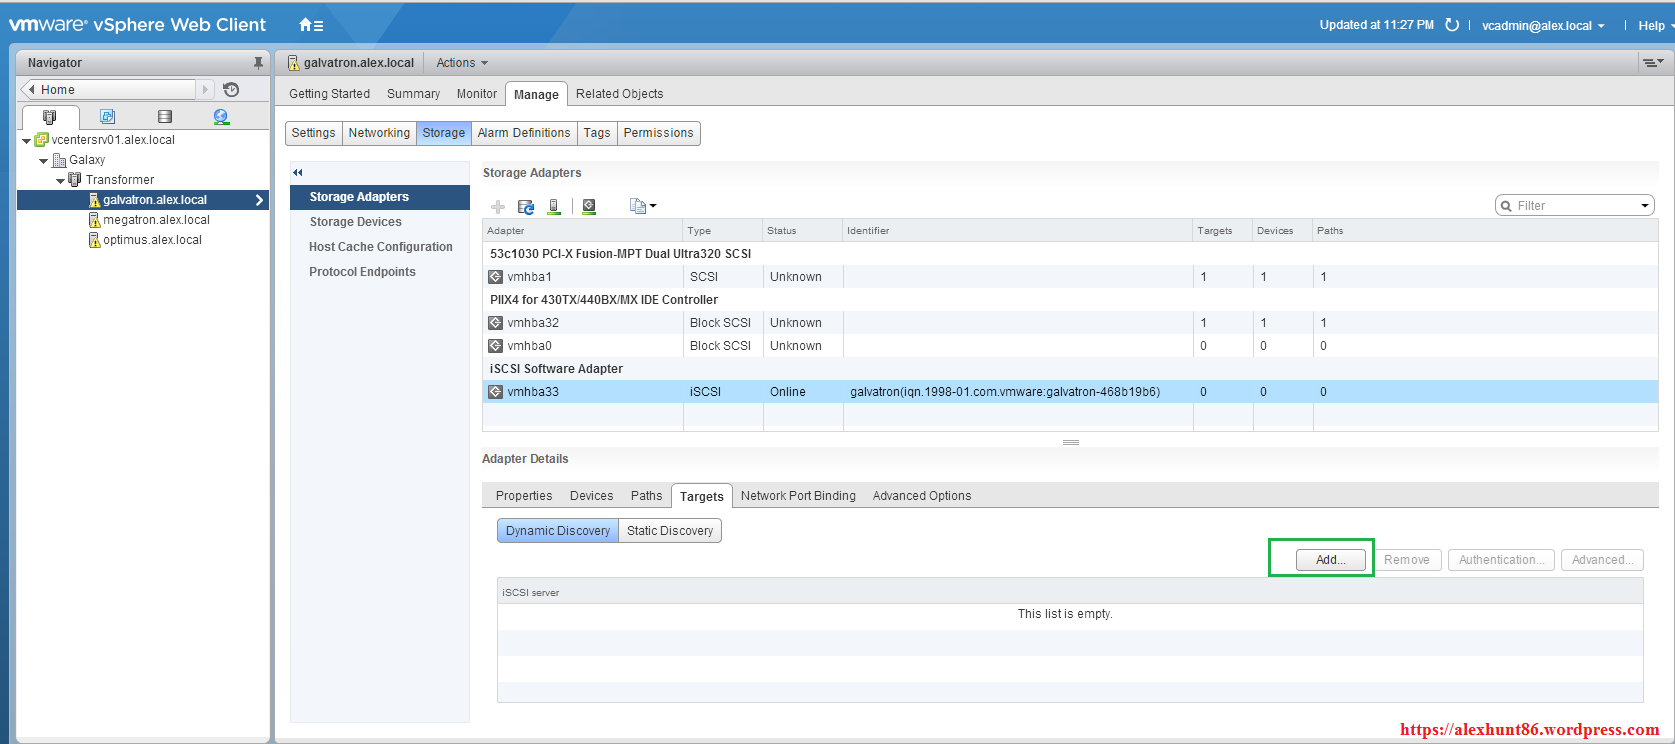Image resolution: width=1675 pixels, height=744 pixels.
Task: Rescan the selected storage adapter
Action: coord(589,207)
